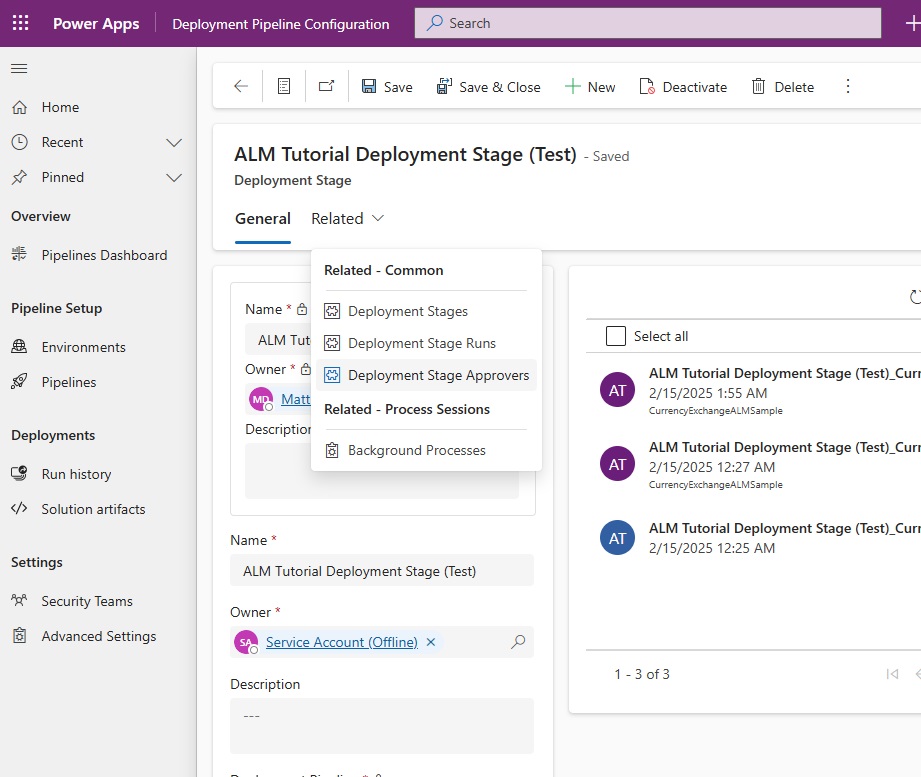The height and width of the screenshot is (777, 921).
Task: Choose Background Processes menu item
Action: coord(426,450)
